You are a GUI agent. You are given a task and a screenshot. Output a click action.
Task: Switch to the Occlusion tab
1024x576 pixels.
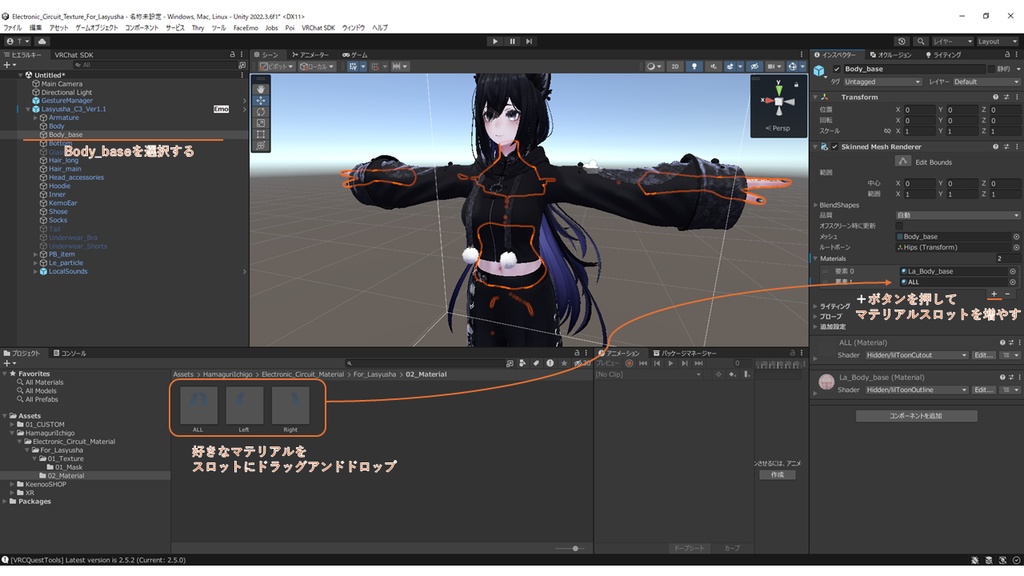pos(890,55)
